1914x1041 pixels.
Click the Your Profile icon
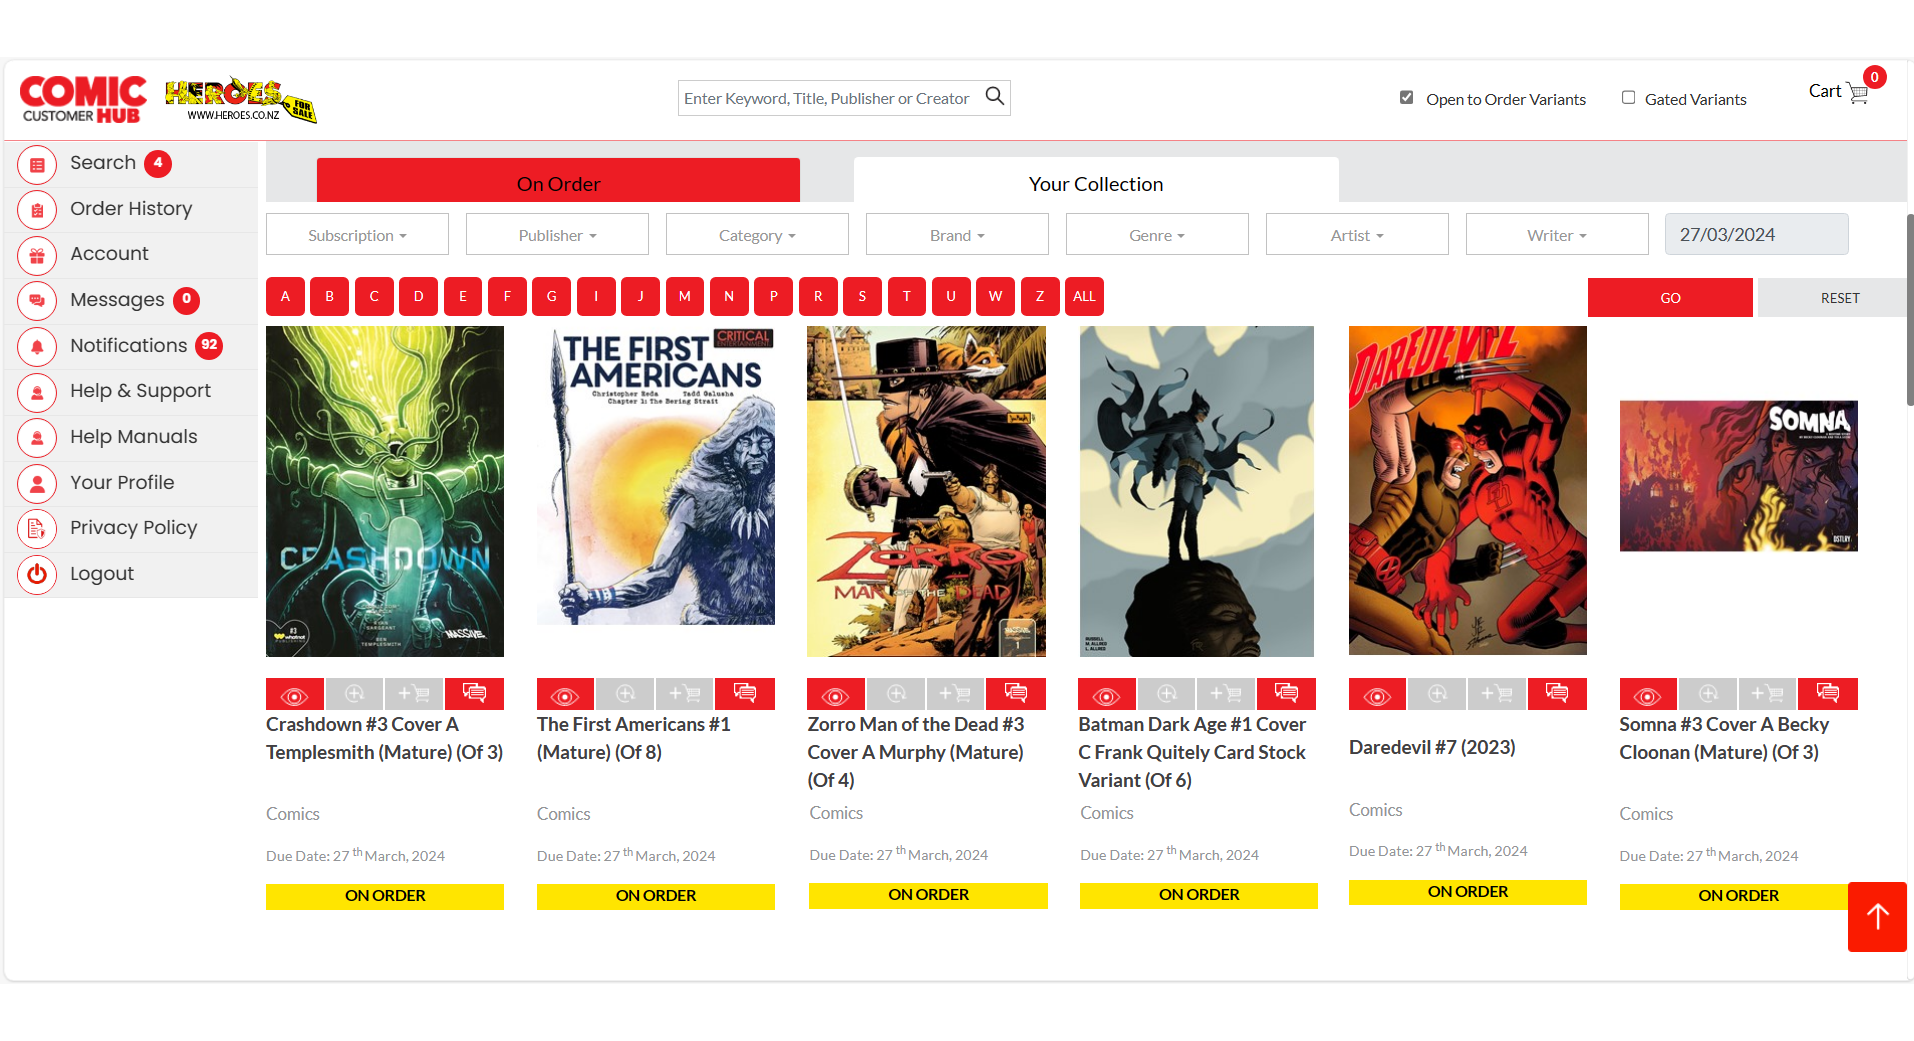(x=37, y=484)
